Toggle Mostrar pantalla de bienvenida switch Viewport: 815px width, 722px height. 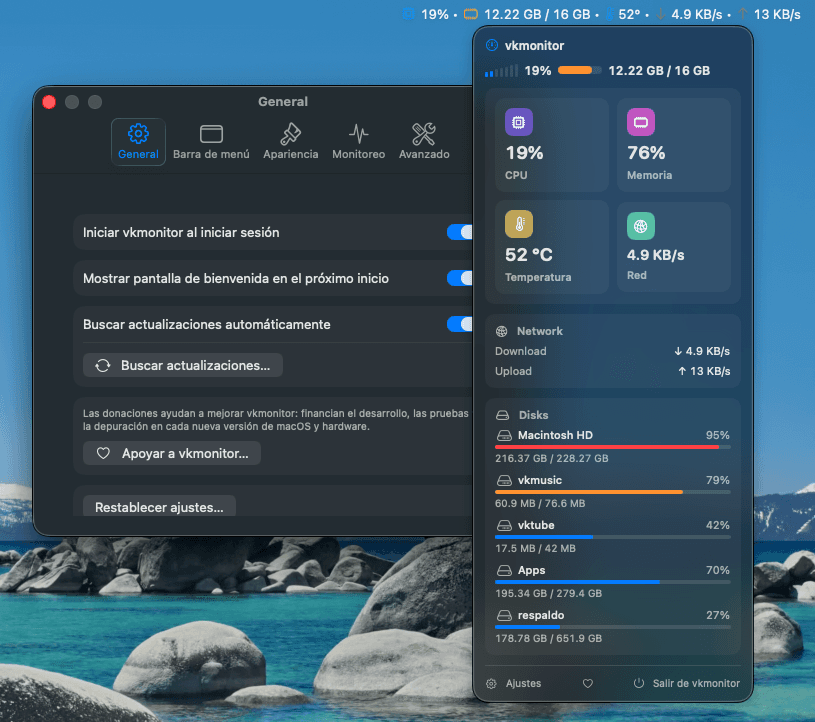pyautogui.click(x=459, y=278)
